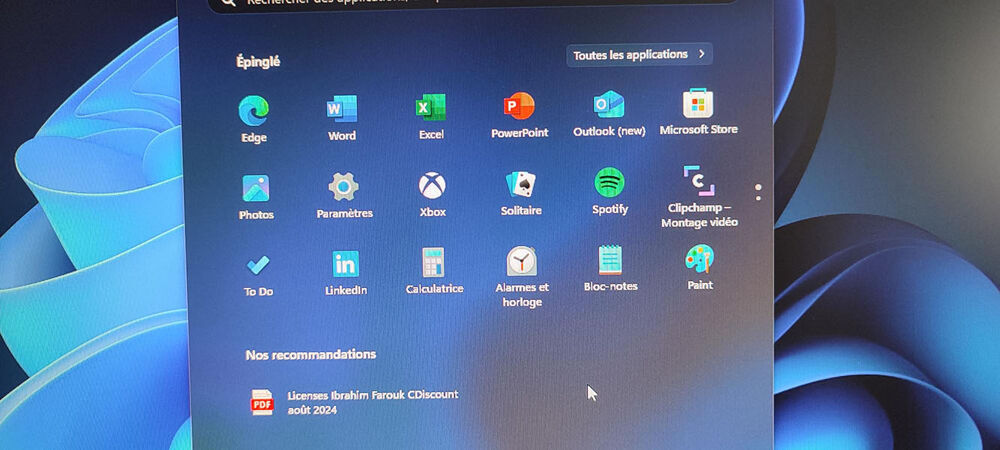Click the Nos recommandations heading
This screenshot has height=450, width=1000.
[311, 354]
